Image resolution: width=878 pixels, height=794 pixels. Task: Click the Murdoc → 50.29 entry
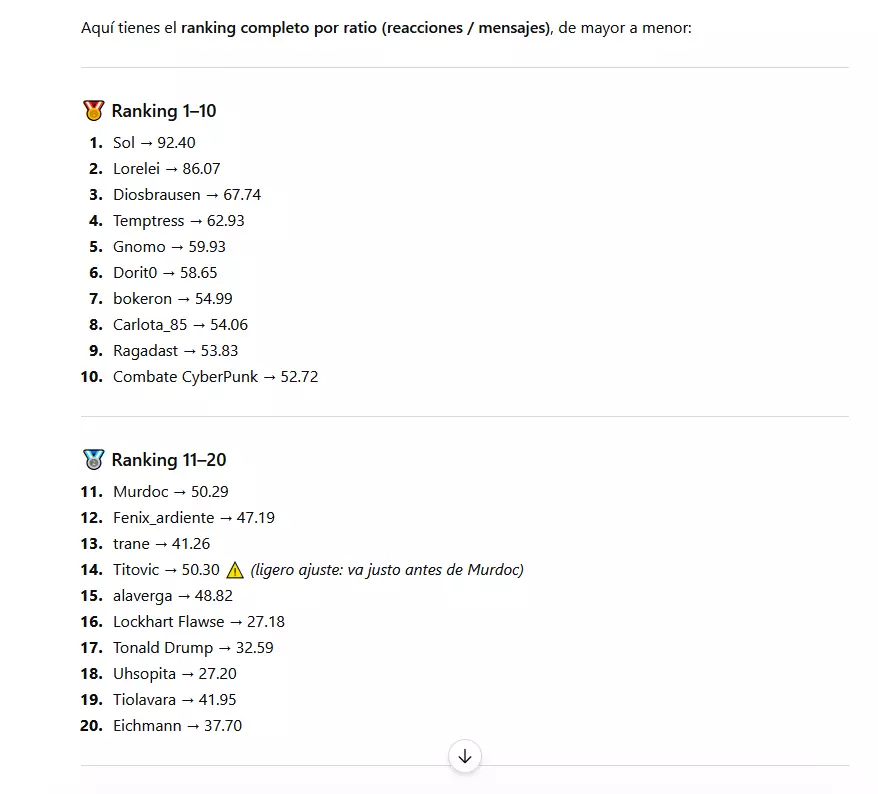[171, 492]
